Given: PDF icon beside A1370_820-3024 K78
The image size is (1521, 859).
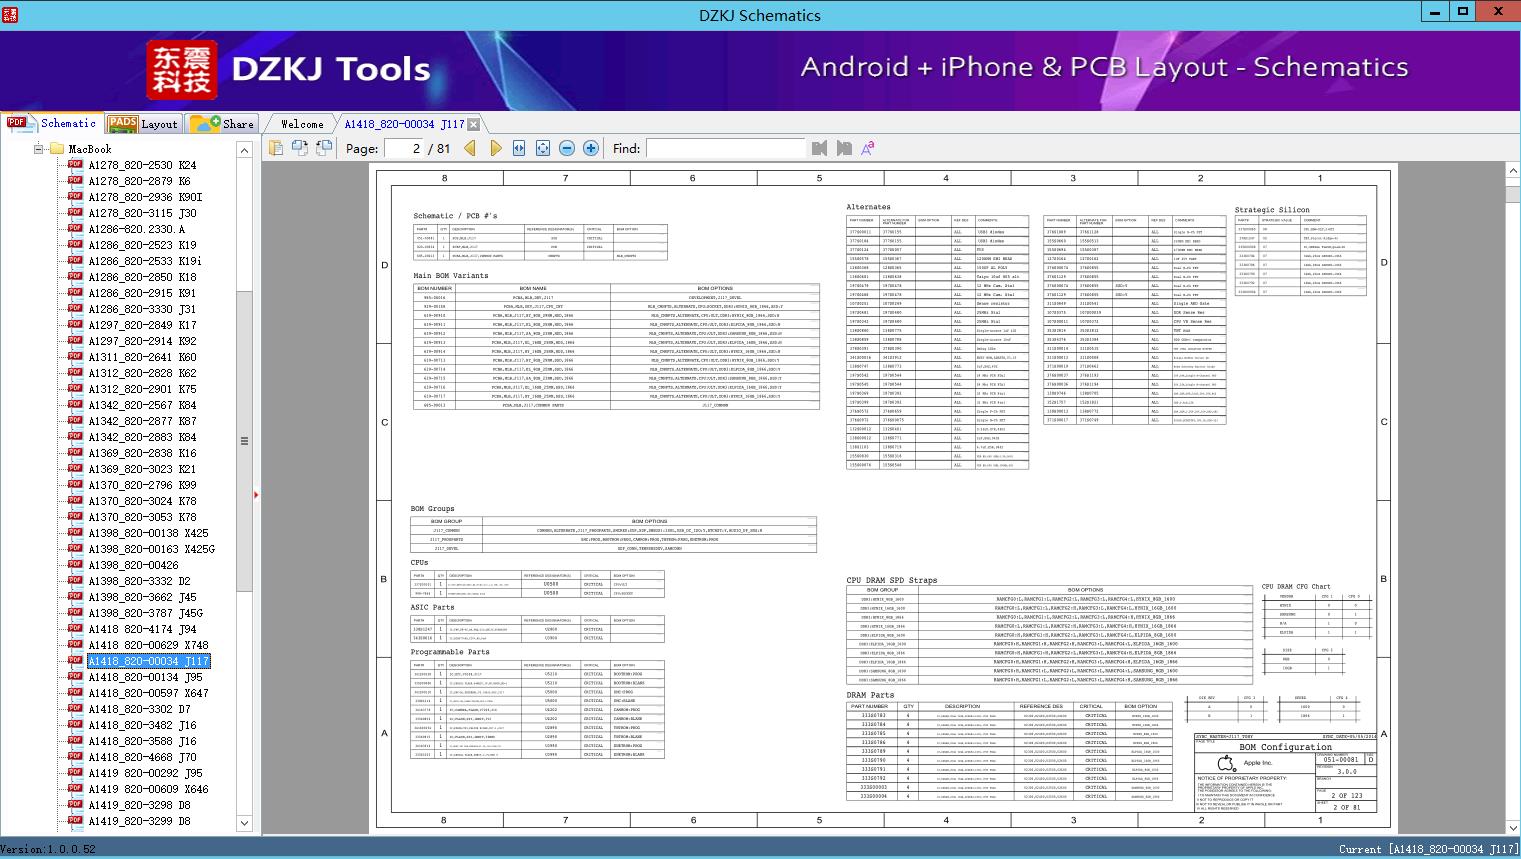Looking at the screenshot, I should 75,500.
